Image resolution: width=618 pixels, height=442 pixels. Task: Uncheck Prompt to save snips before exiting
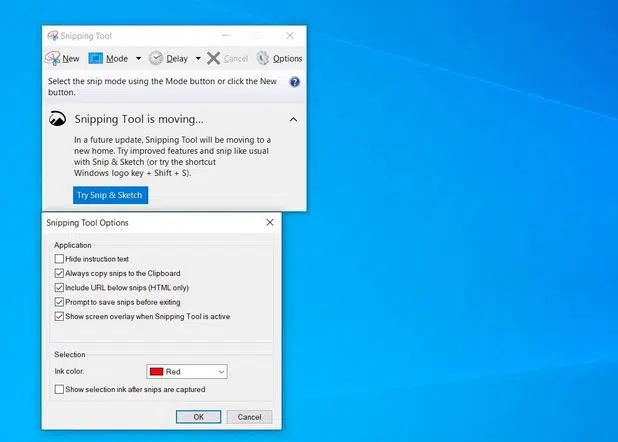pos(59,302)
